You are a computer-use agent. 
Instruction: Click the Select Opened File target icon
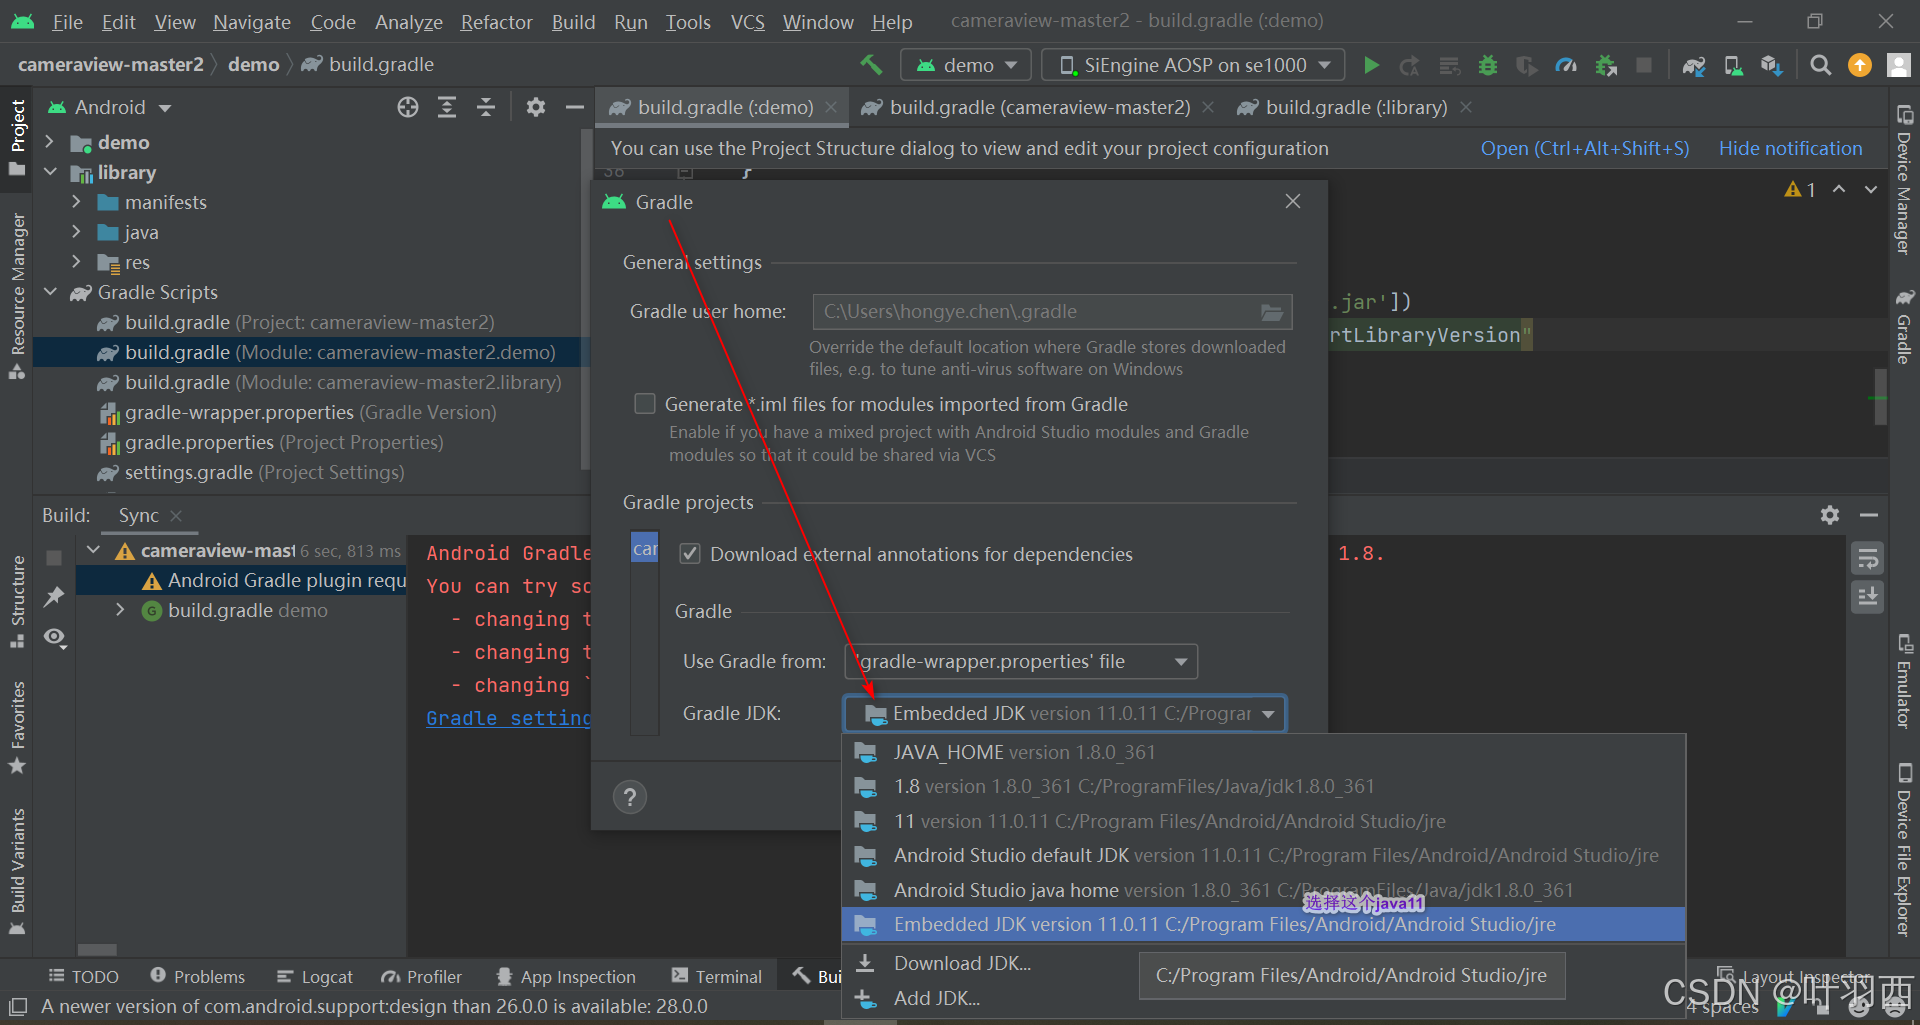tap(408, 107)
